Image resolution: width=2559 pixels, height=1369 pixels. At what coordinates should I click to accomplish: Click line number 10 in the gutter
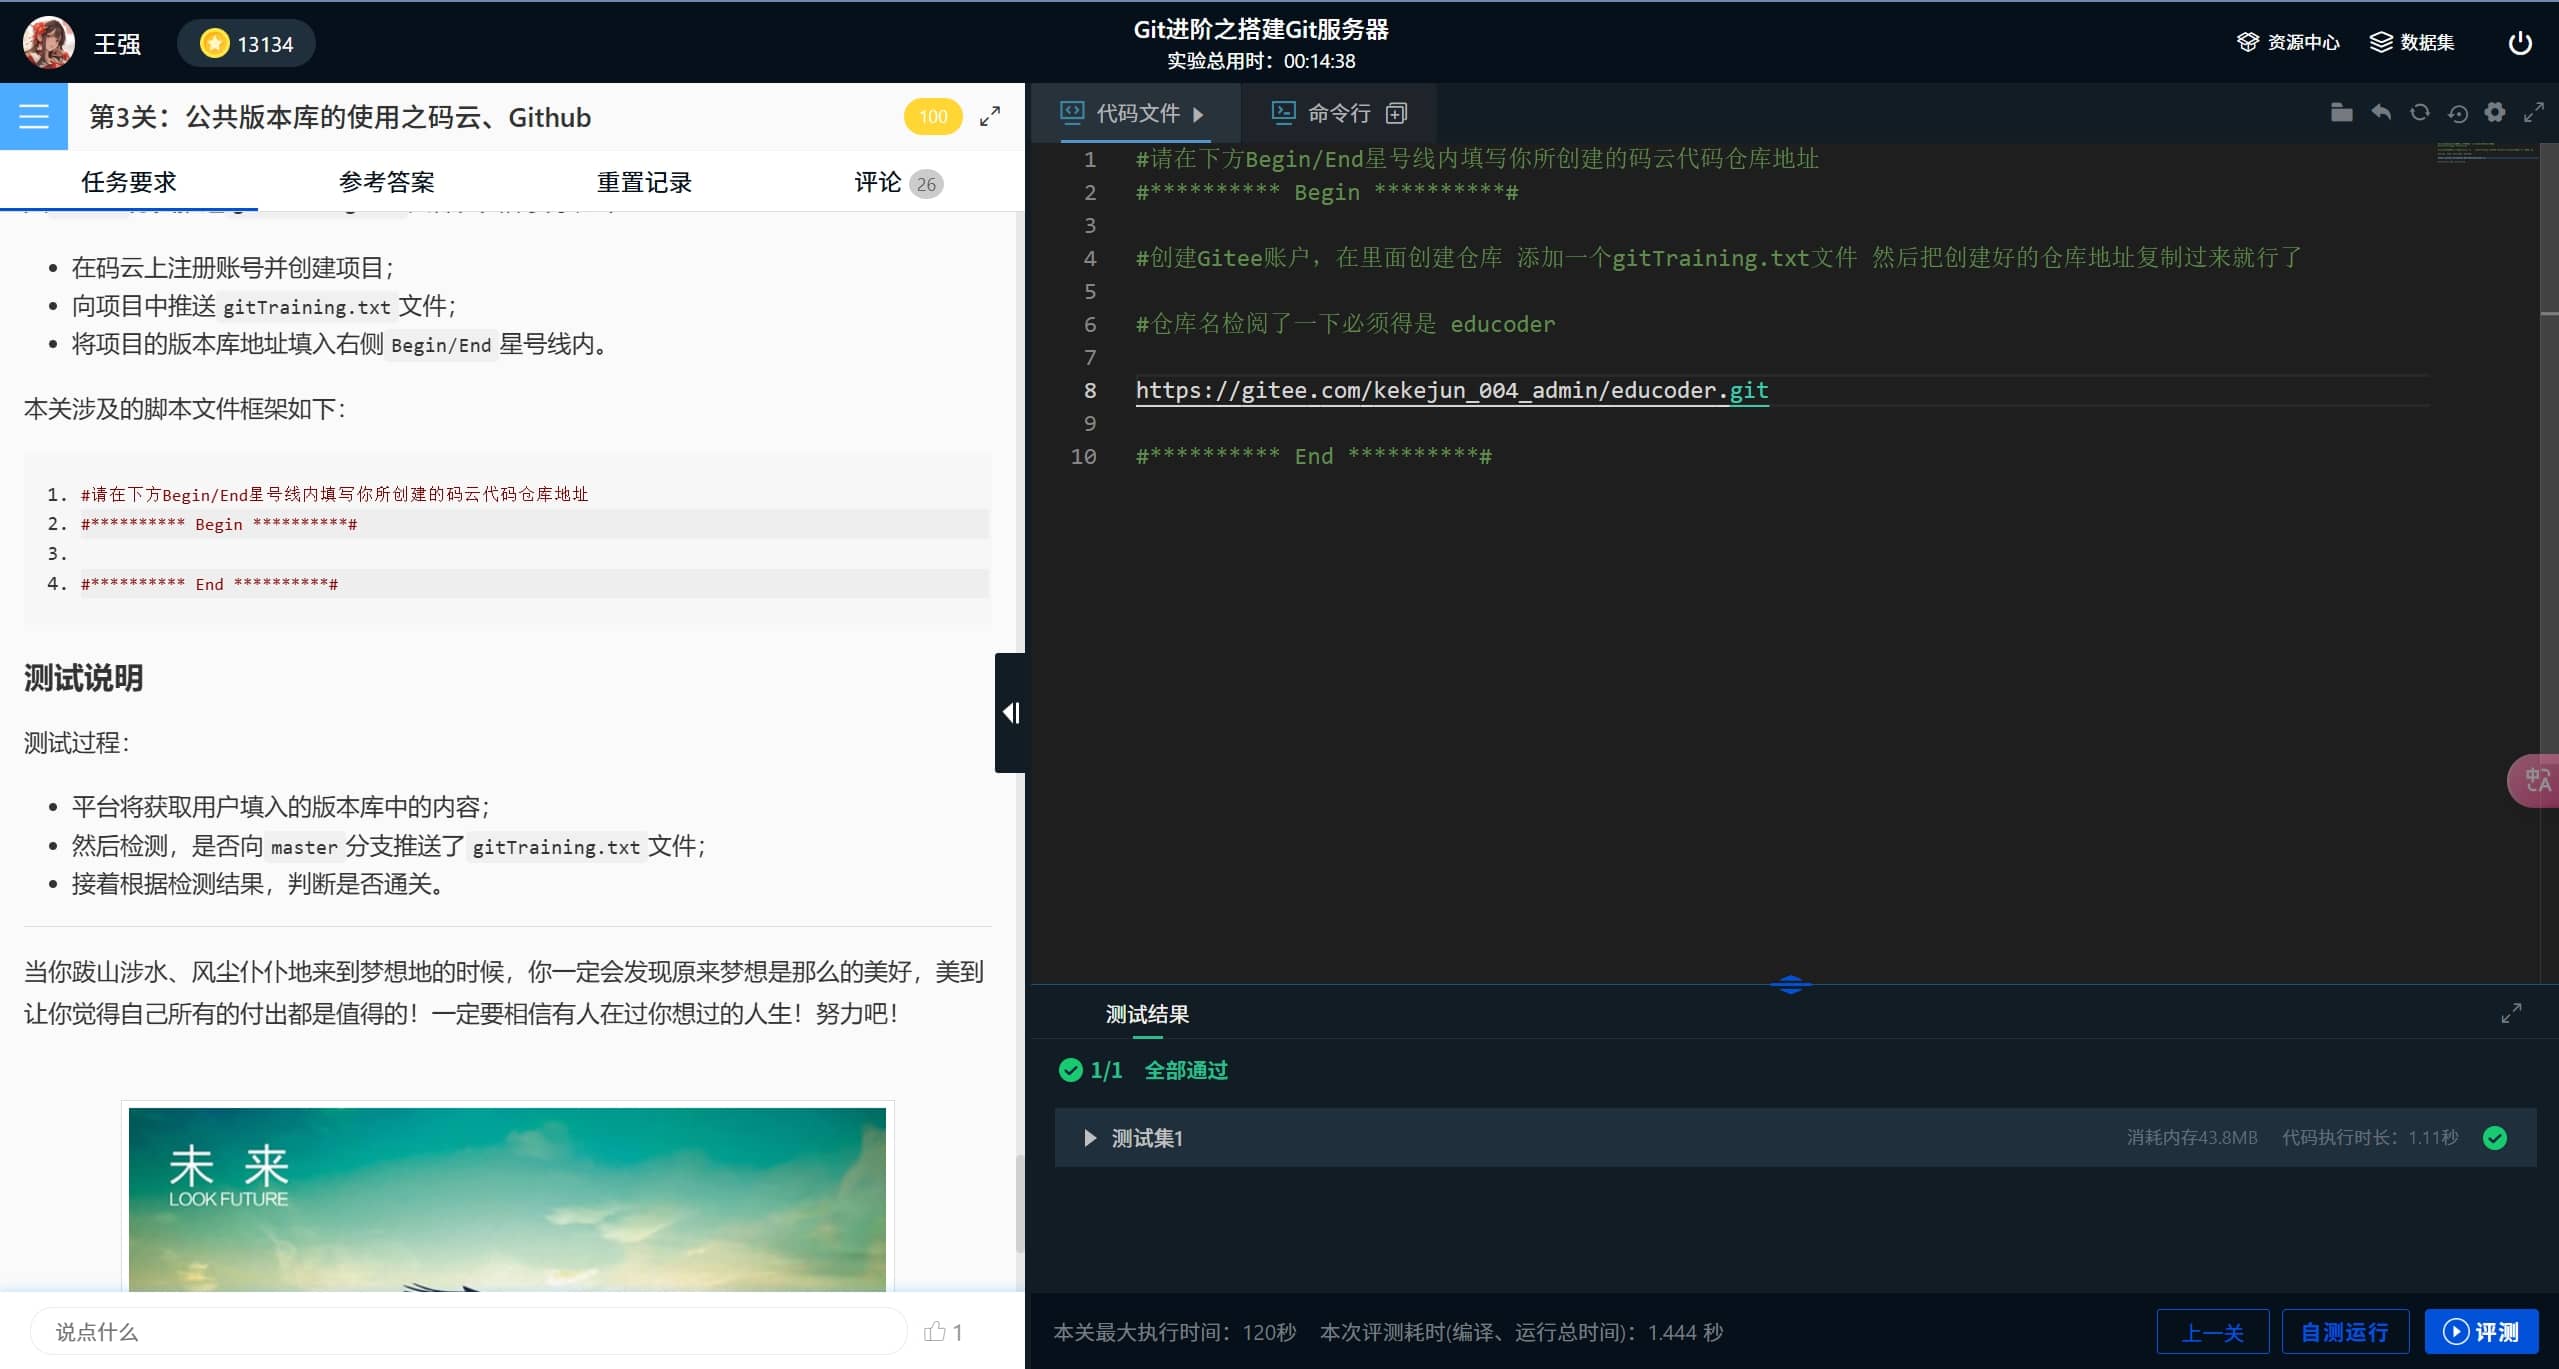(1083, 457)
